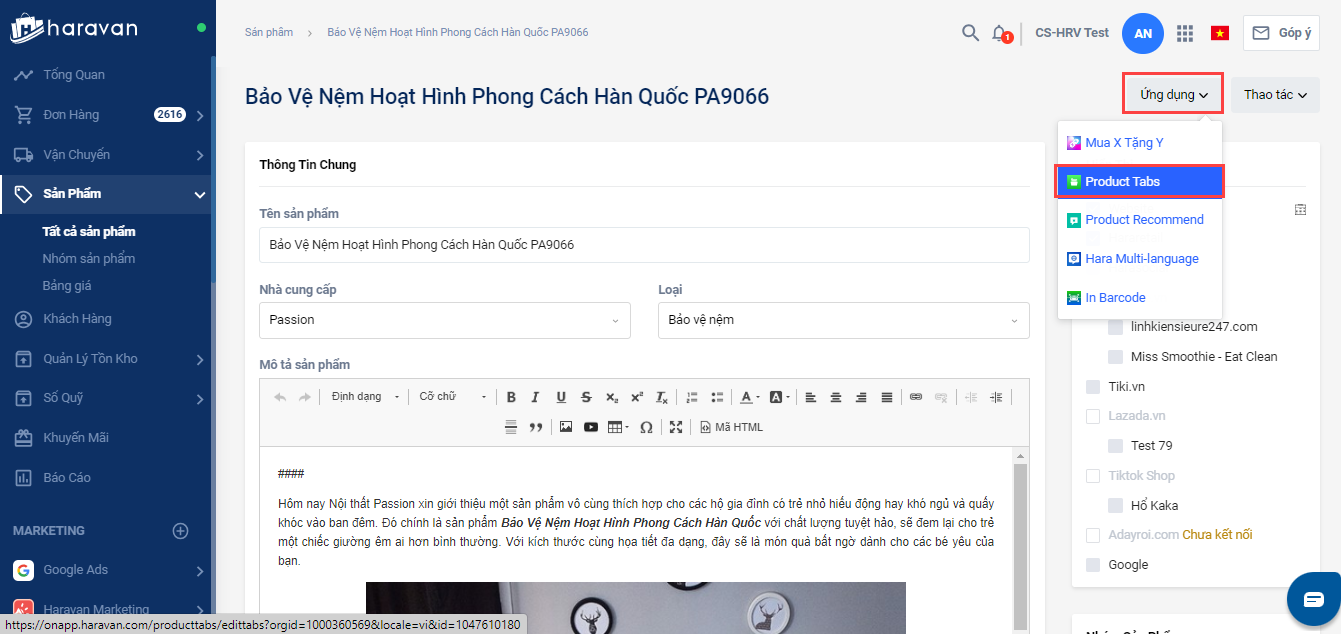Open the Ứng dụng dropdown

coord(1173,95)
